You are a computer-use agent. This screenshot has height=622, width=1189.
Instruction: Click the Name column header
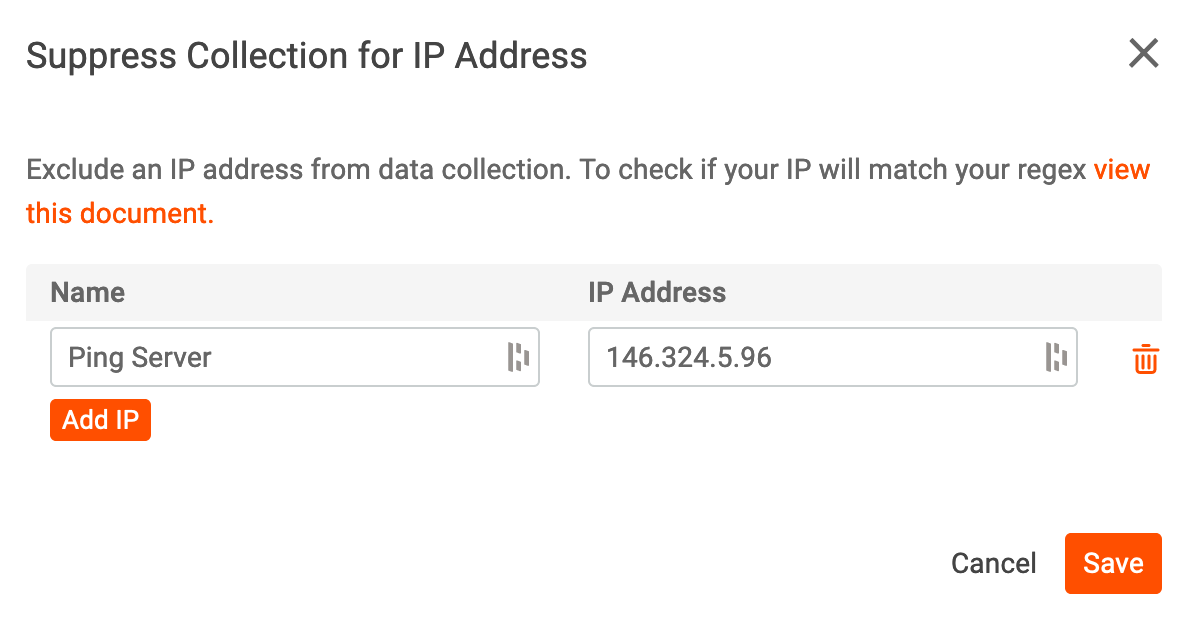click(87, 293)
